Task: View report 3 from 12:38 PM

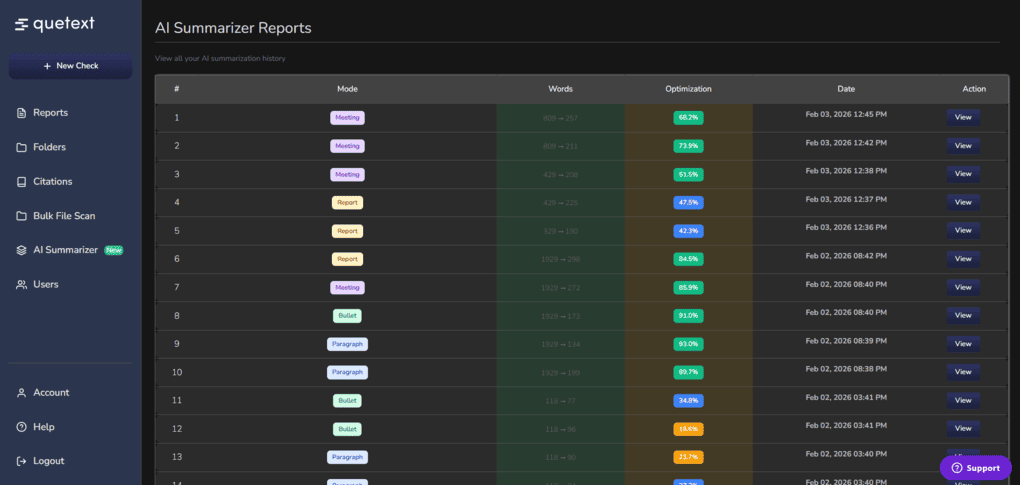Action: click(x=963, y=174)
